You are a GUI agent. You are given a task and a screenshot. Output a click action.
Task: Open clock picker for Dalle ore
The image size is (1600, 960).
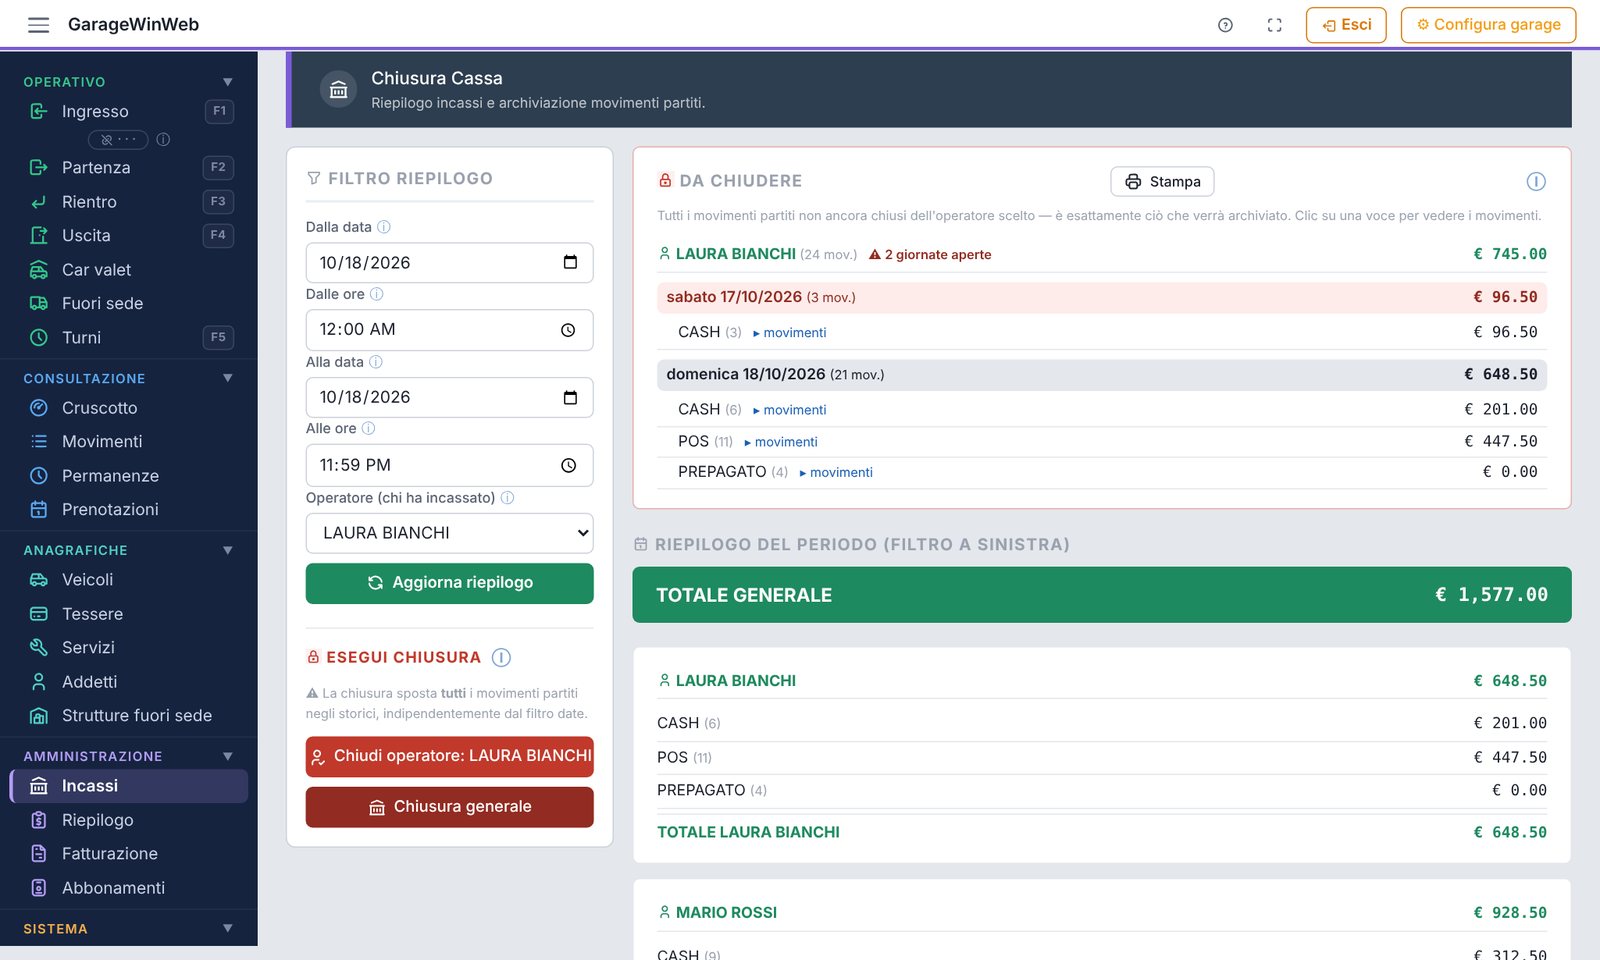568,330
